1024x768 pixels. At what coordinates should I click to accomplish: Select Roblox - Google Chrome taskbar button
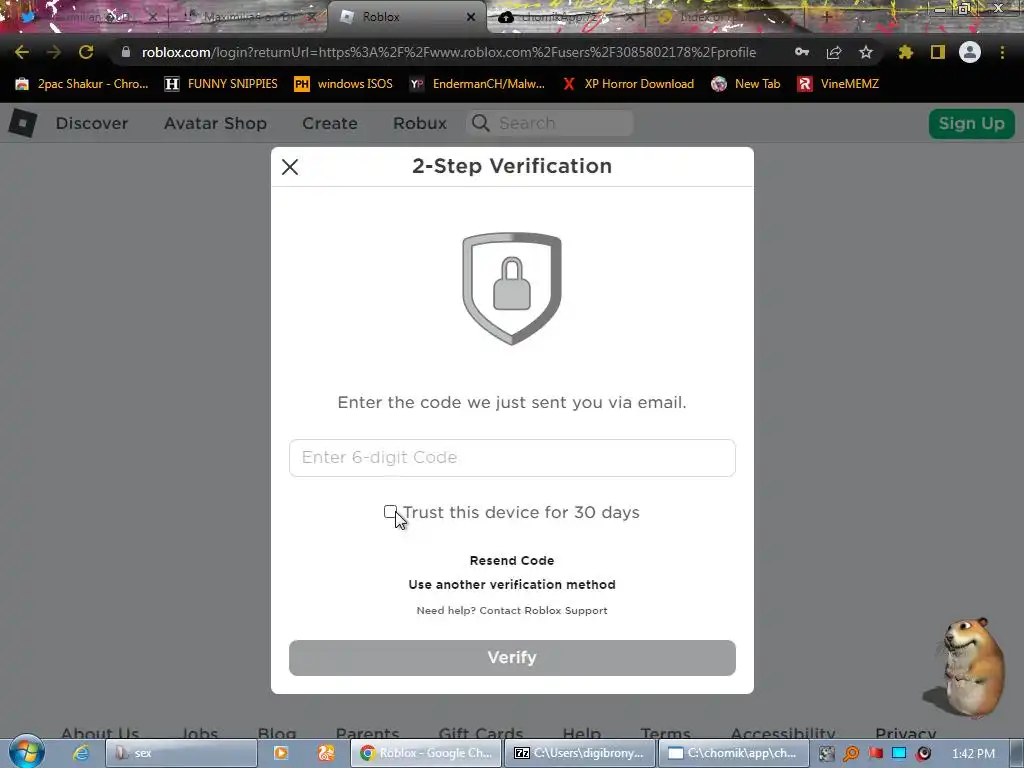click(x=426, y=753)
